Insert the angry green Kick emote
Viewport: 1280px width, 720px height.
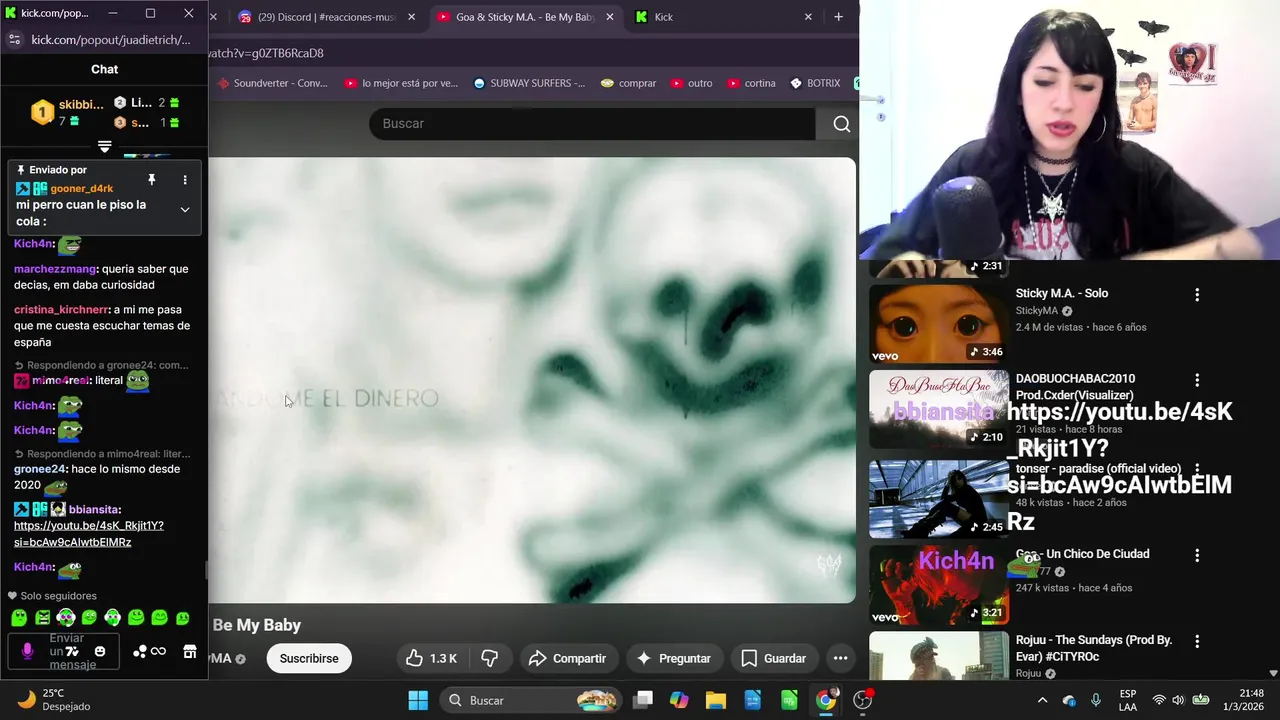42,618
